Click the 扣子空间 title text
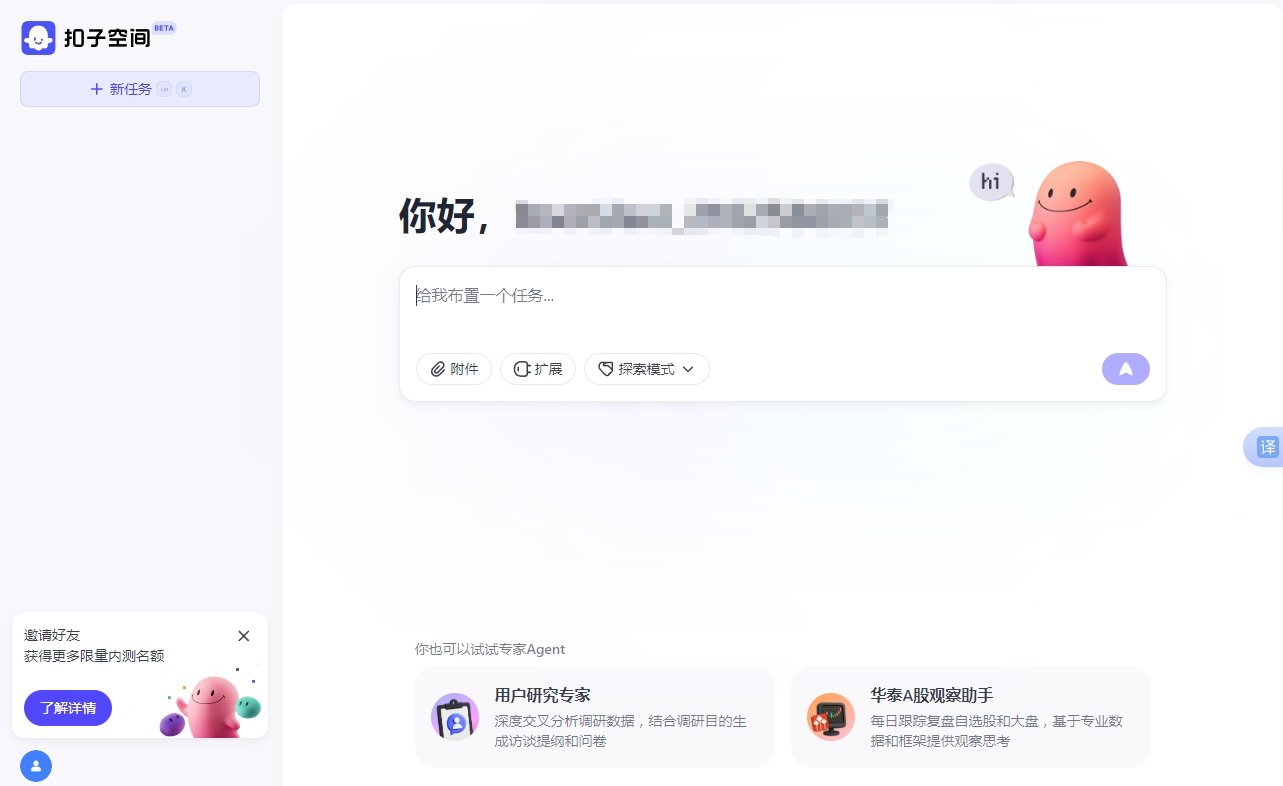Screen dimensions: 1283x786 coord(107,39)
